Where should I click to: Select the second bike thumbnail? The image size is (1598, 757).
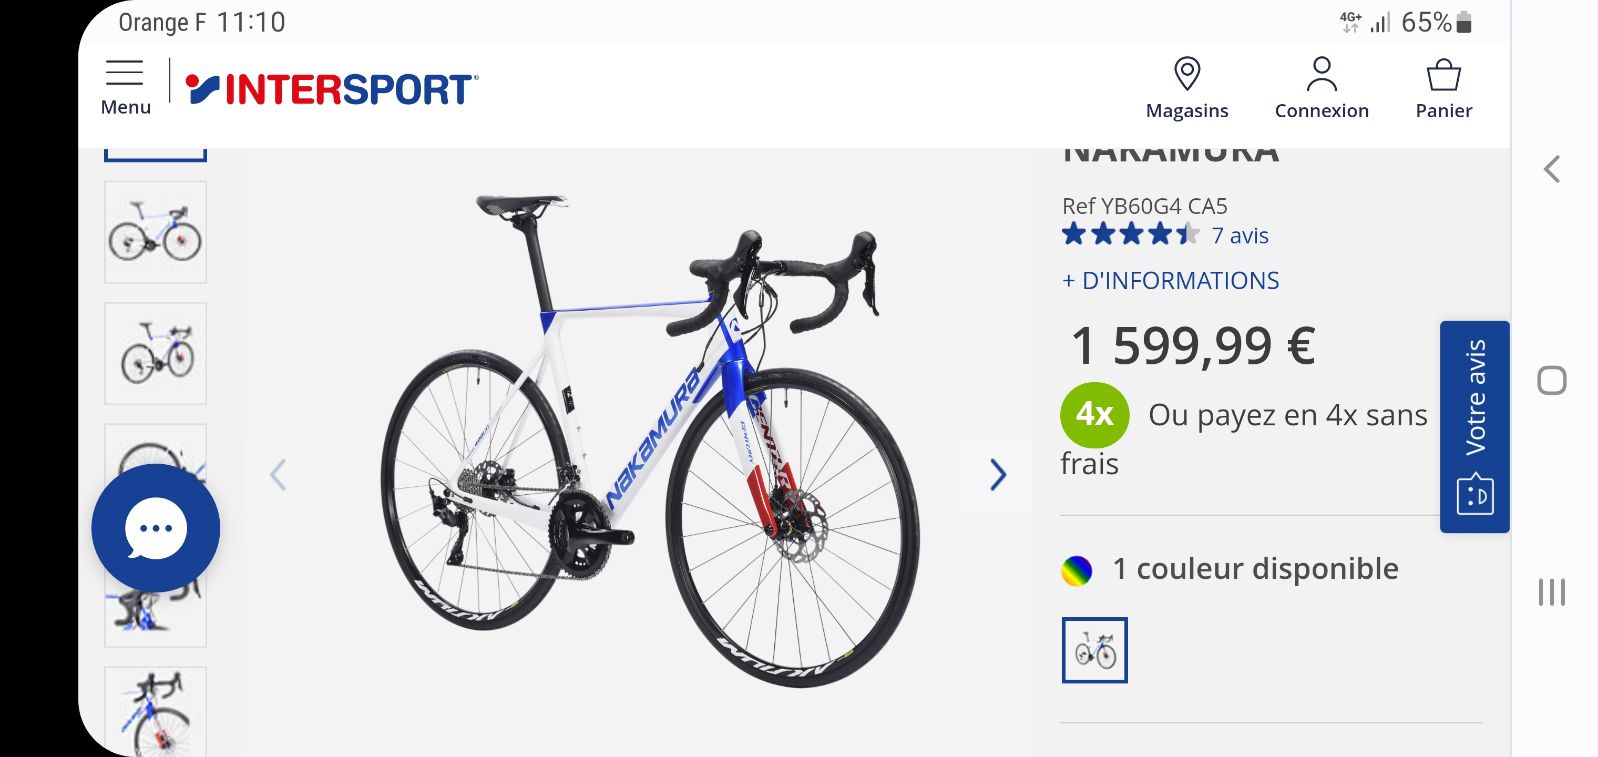pos(156,354)
